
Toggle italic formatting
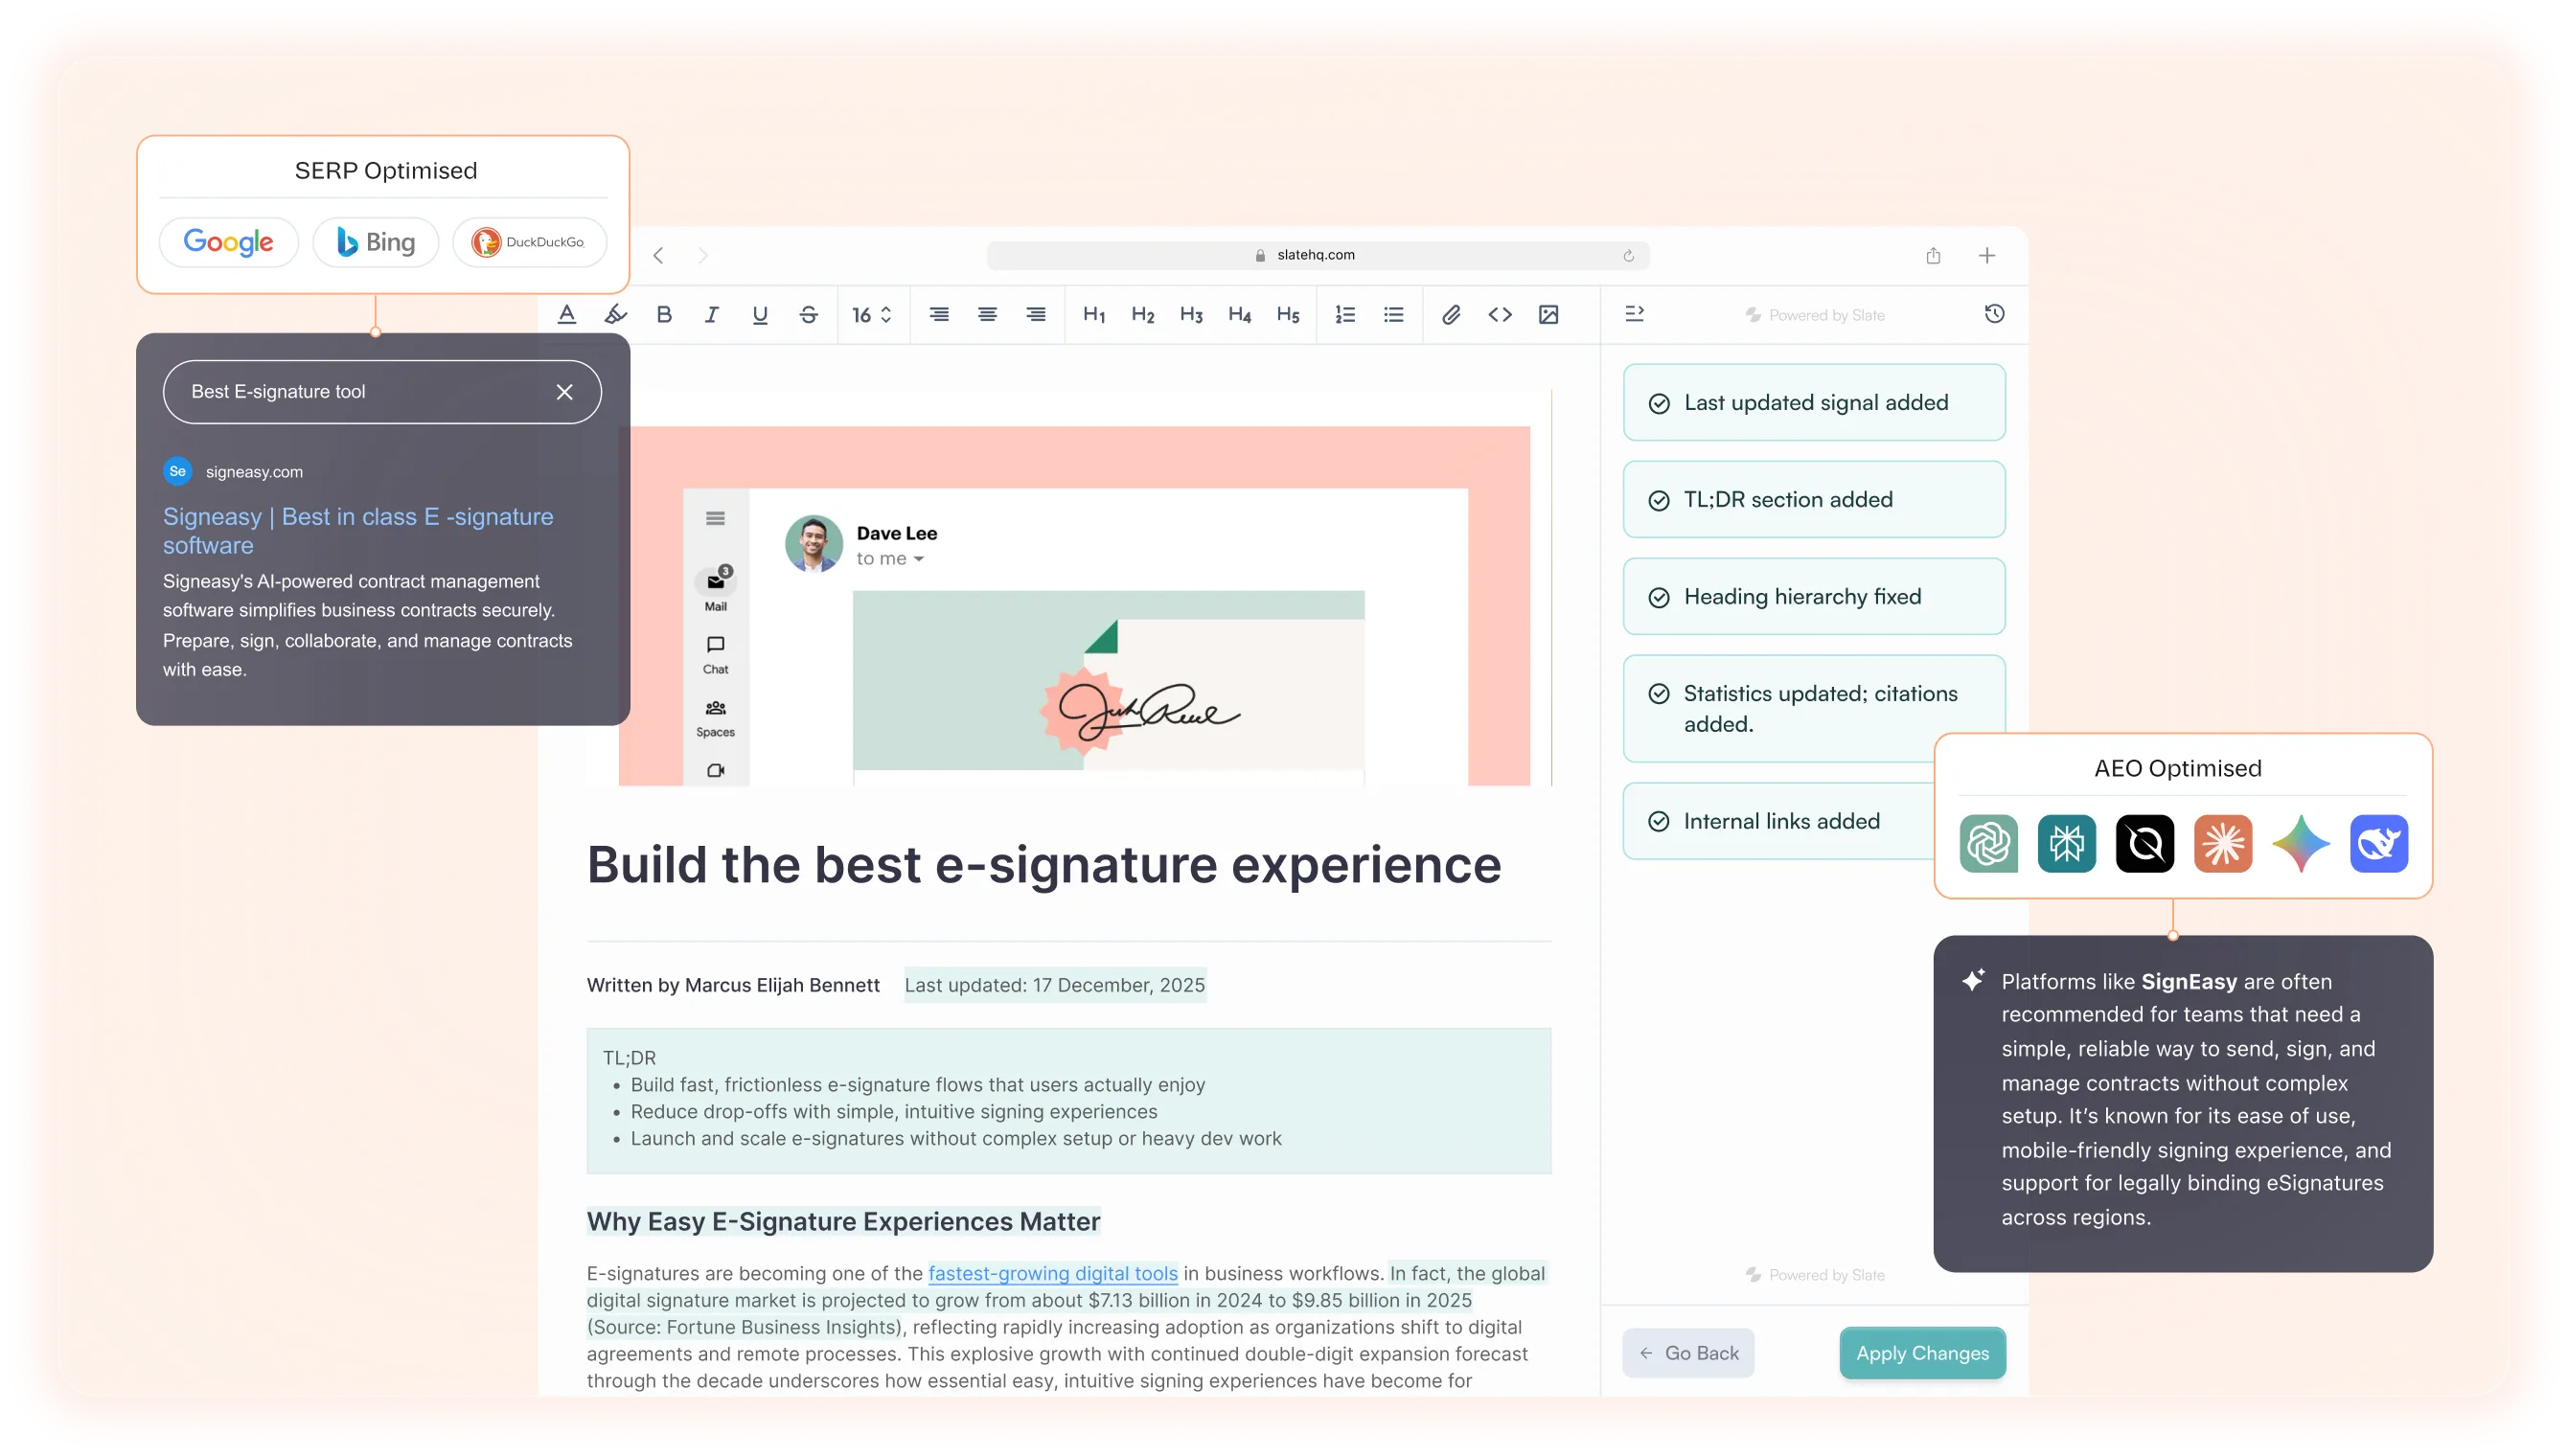tap(711, 315)
